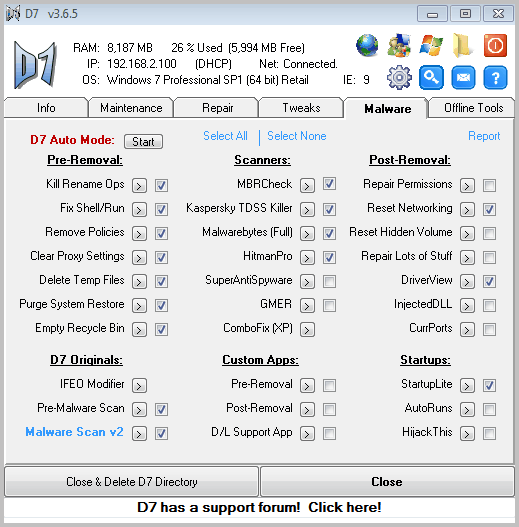Uncheck the Kill Rename Ops checkbox
The image size is (519, 527).
[161, 185]
